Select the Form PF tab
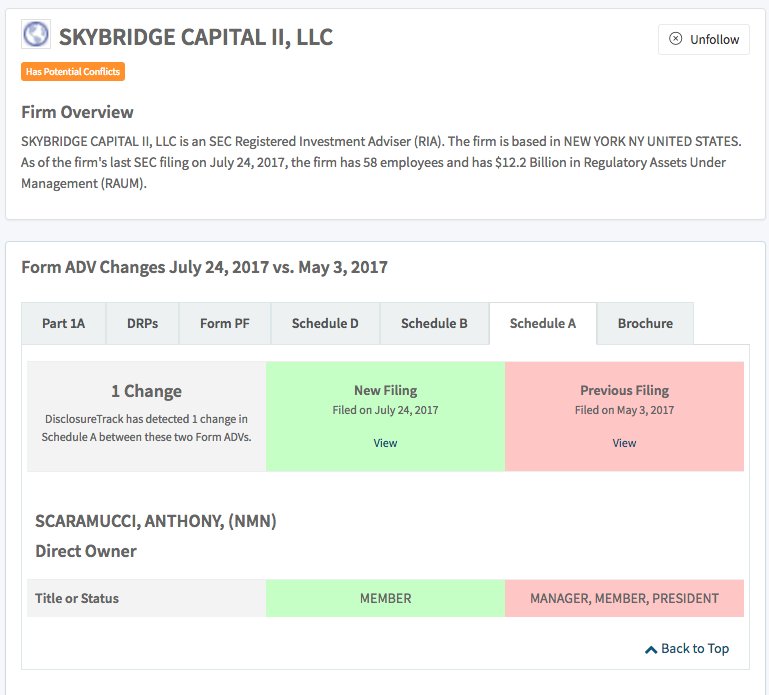 [x=225, y=324]
